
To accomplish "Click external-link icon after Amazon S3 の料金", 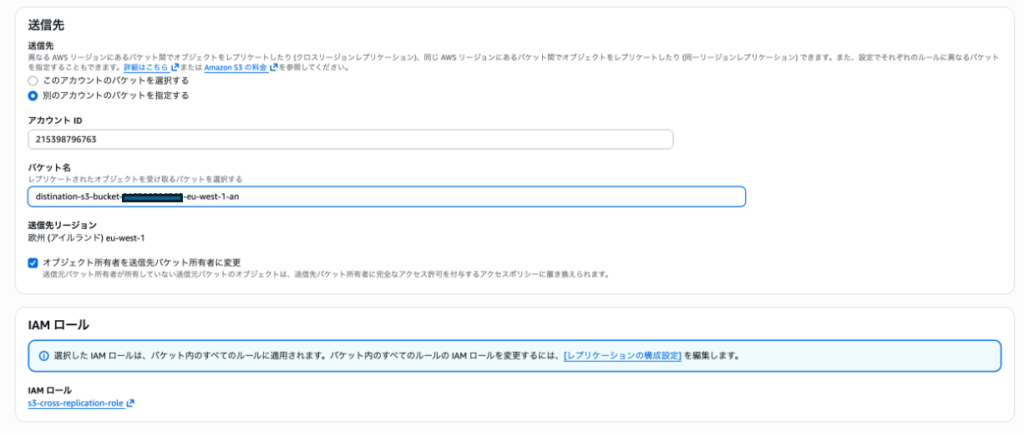I will 274,67.
